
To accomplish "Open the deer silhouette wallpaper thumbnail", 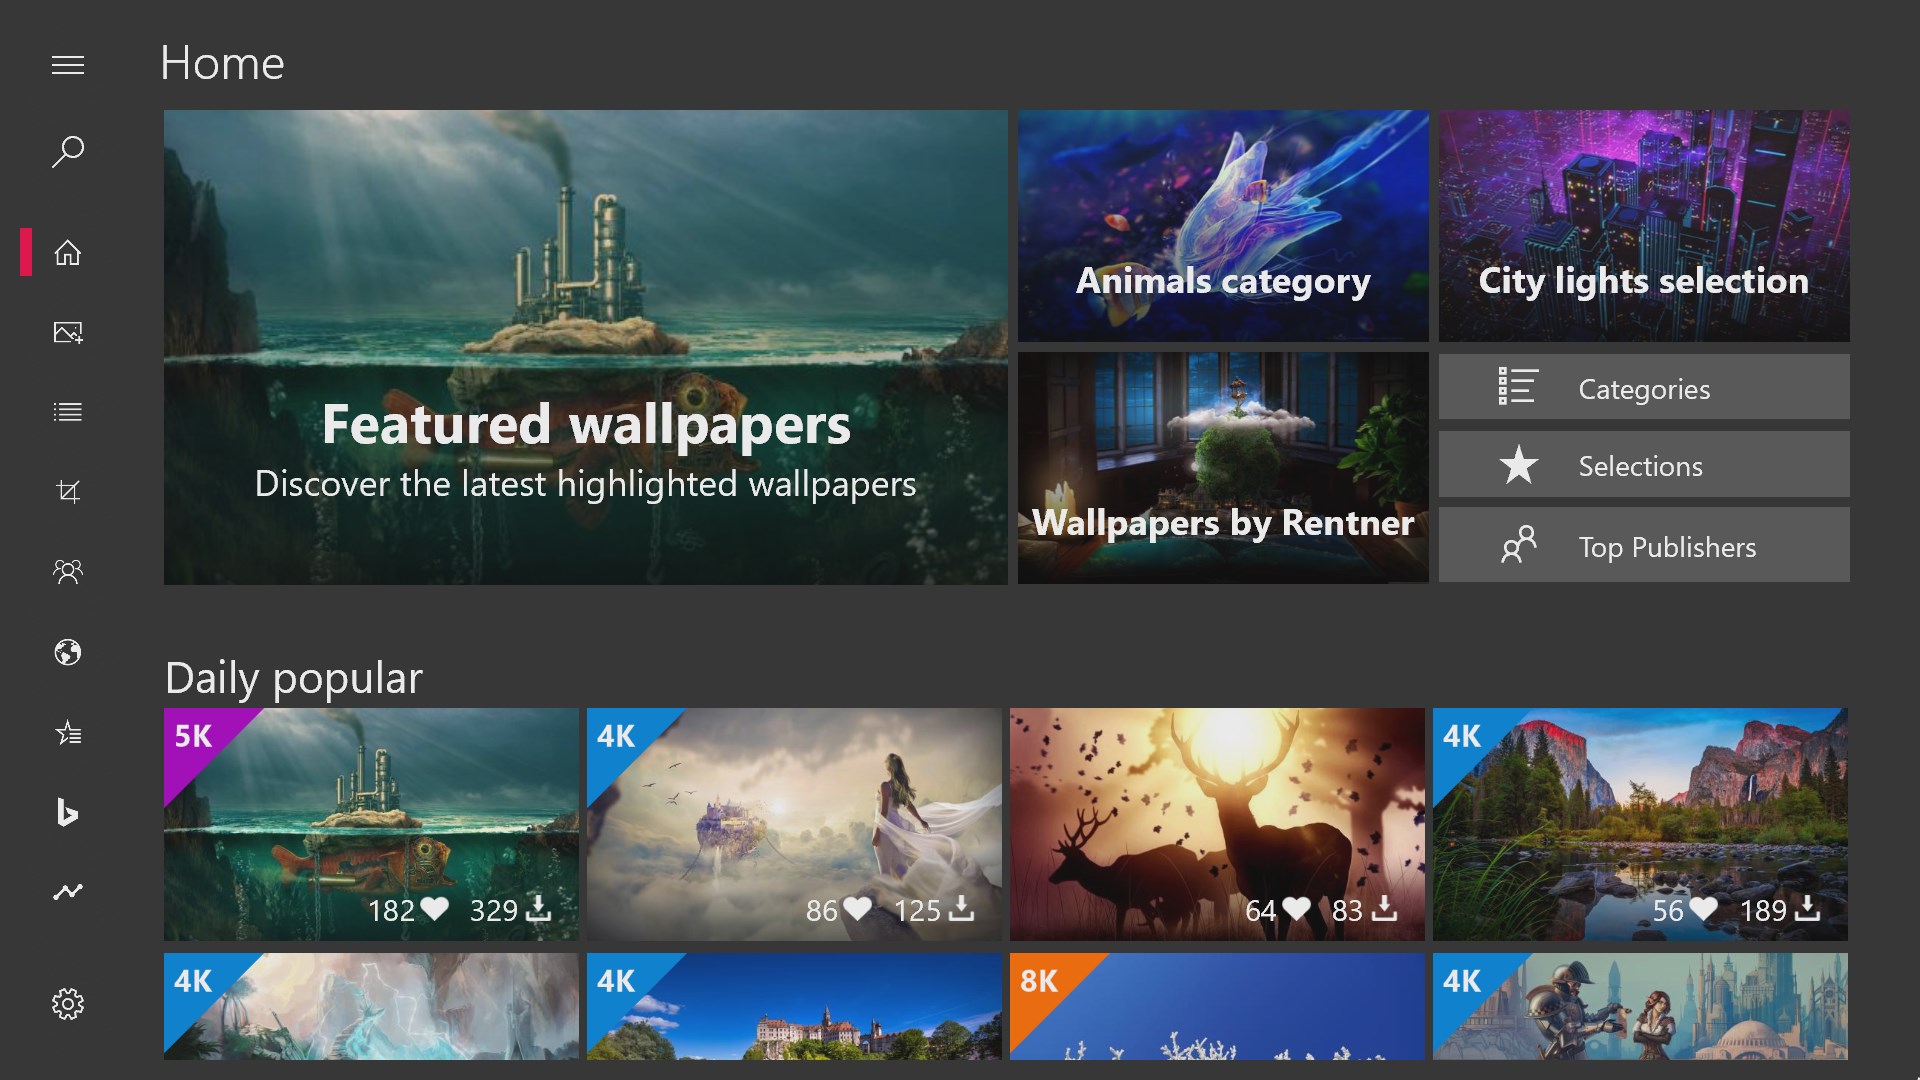I will tap(1216, 822).
